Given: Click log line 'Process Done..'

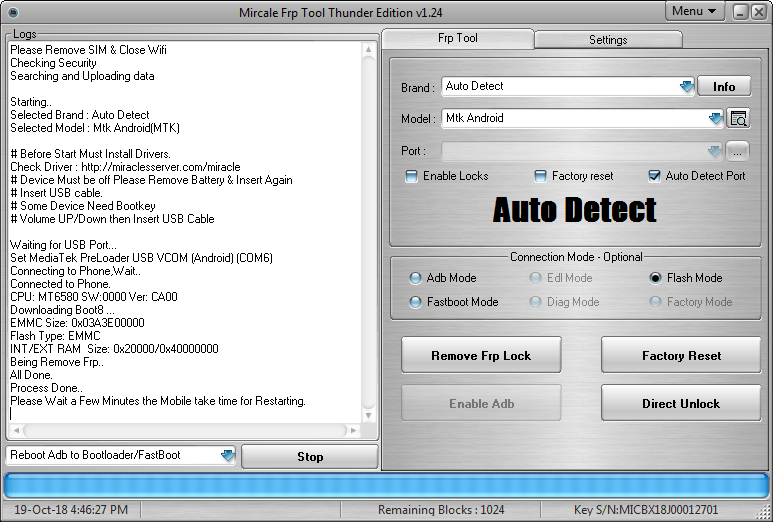Looking at the screenshot, I should 46,388.
